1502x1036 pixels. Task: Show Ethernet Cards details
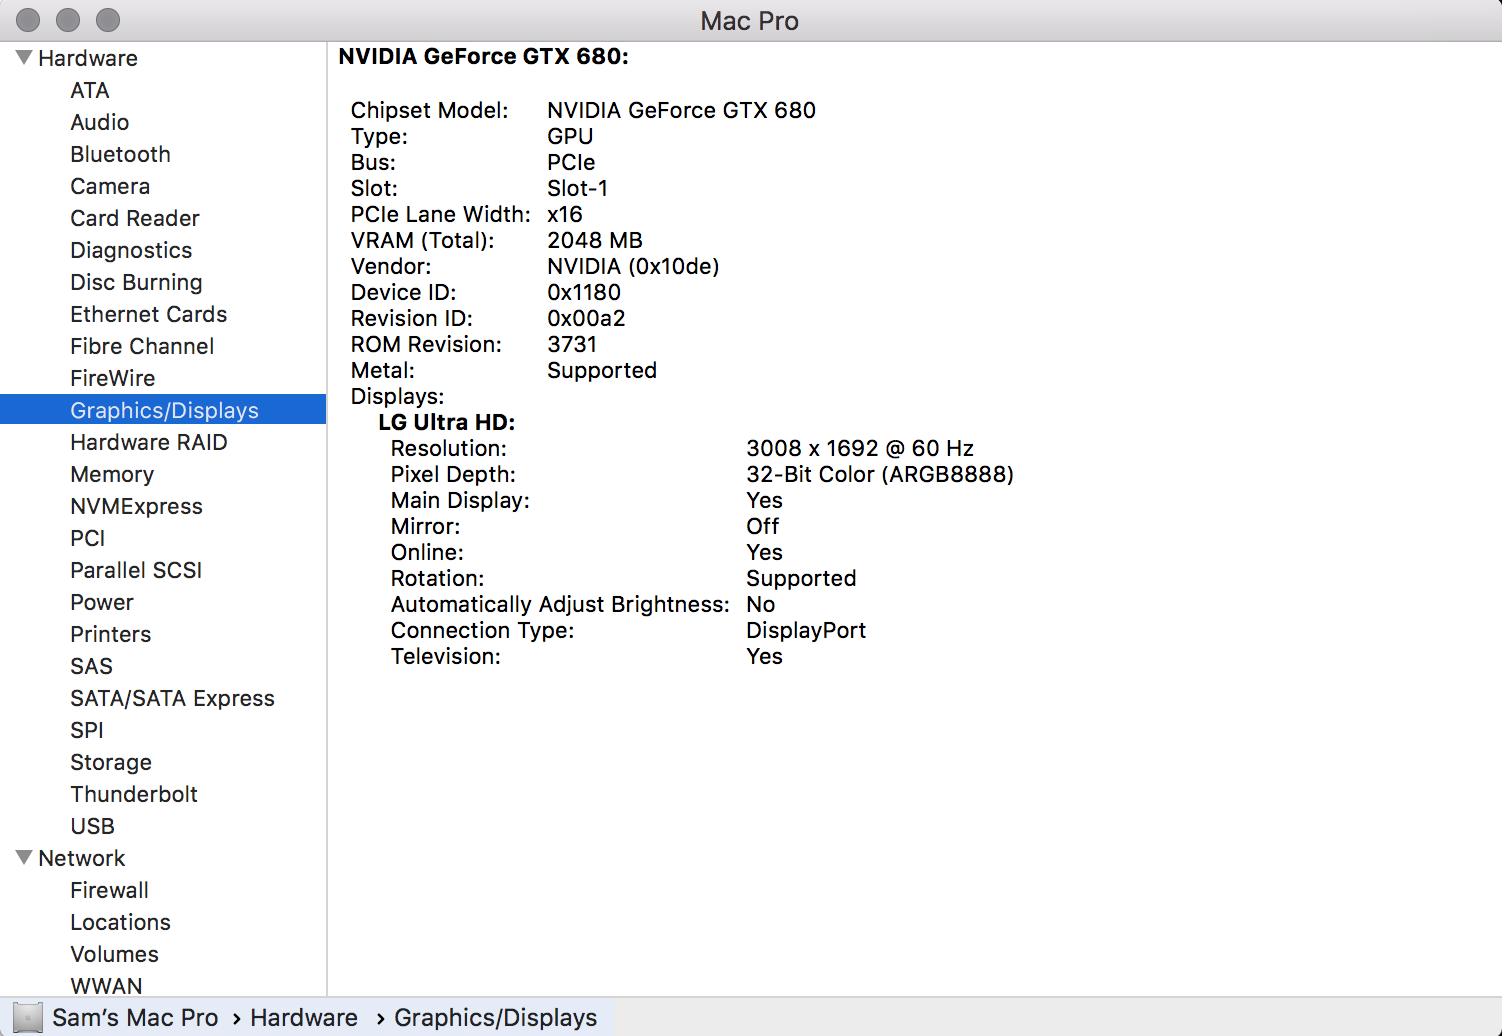pyautogui.click(x=148, y=314)
